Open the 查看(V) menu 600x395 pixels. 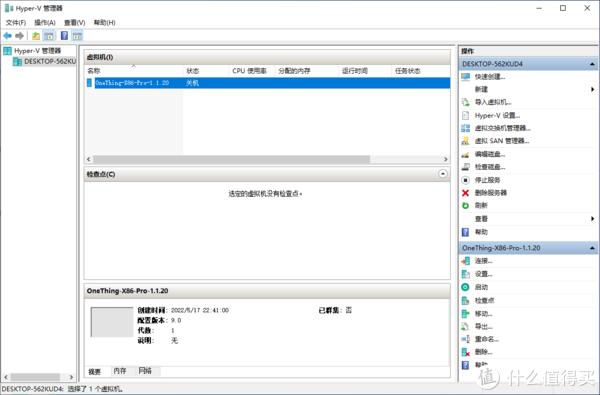click(75, 23)
